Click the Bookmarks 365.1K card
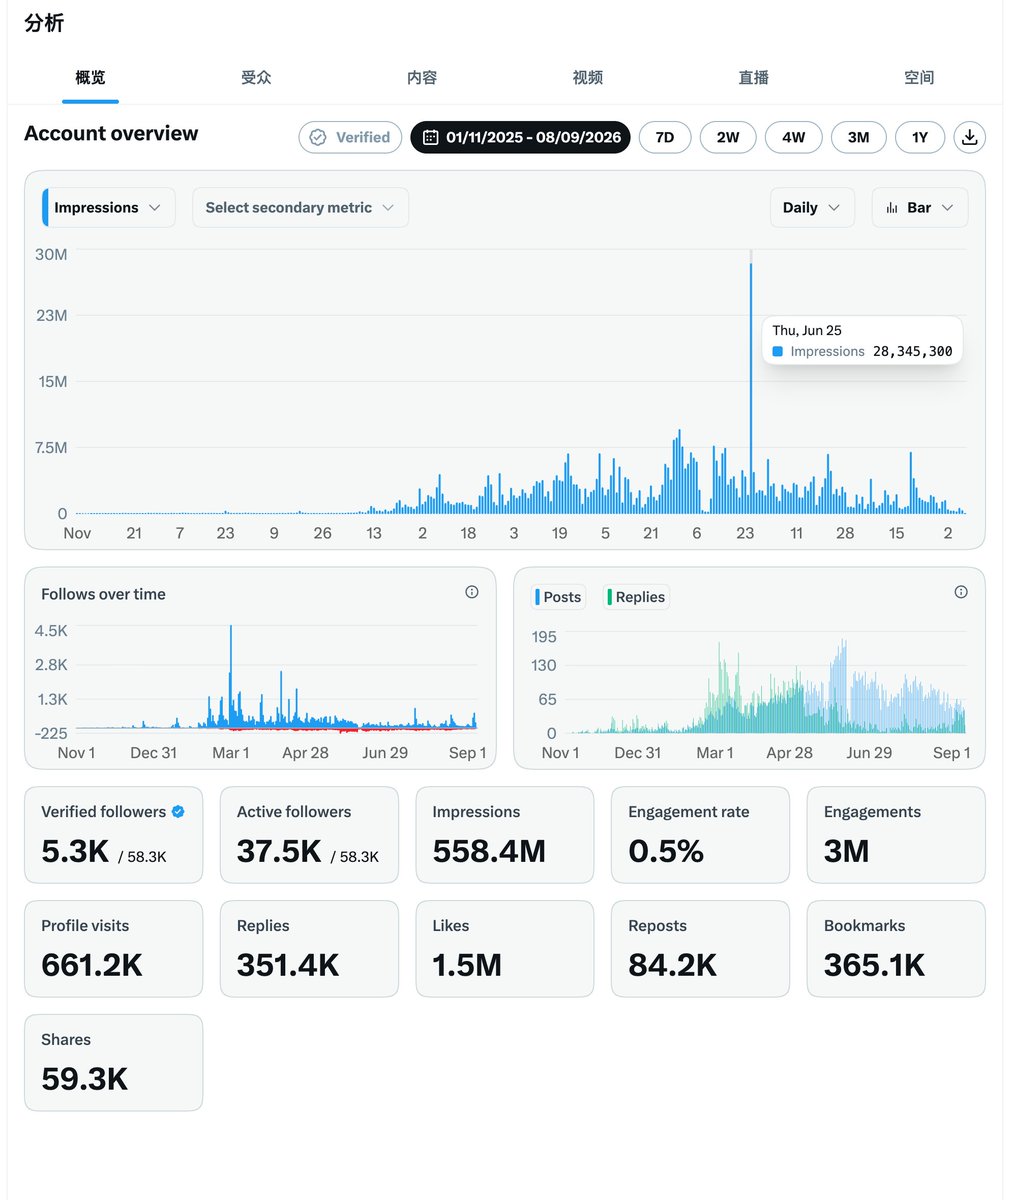The width and height of the screenshot is (1012, 1200). coord(896,949)
